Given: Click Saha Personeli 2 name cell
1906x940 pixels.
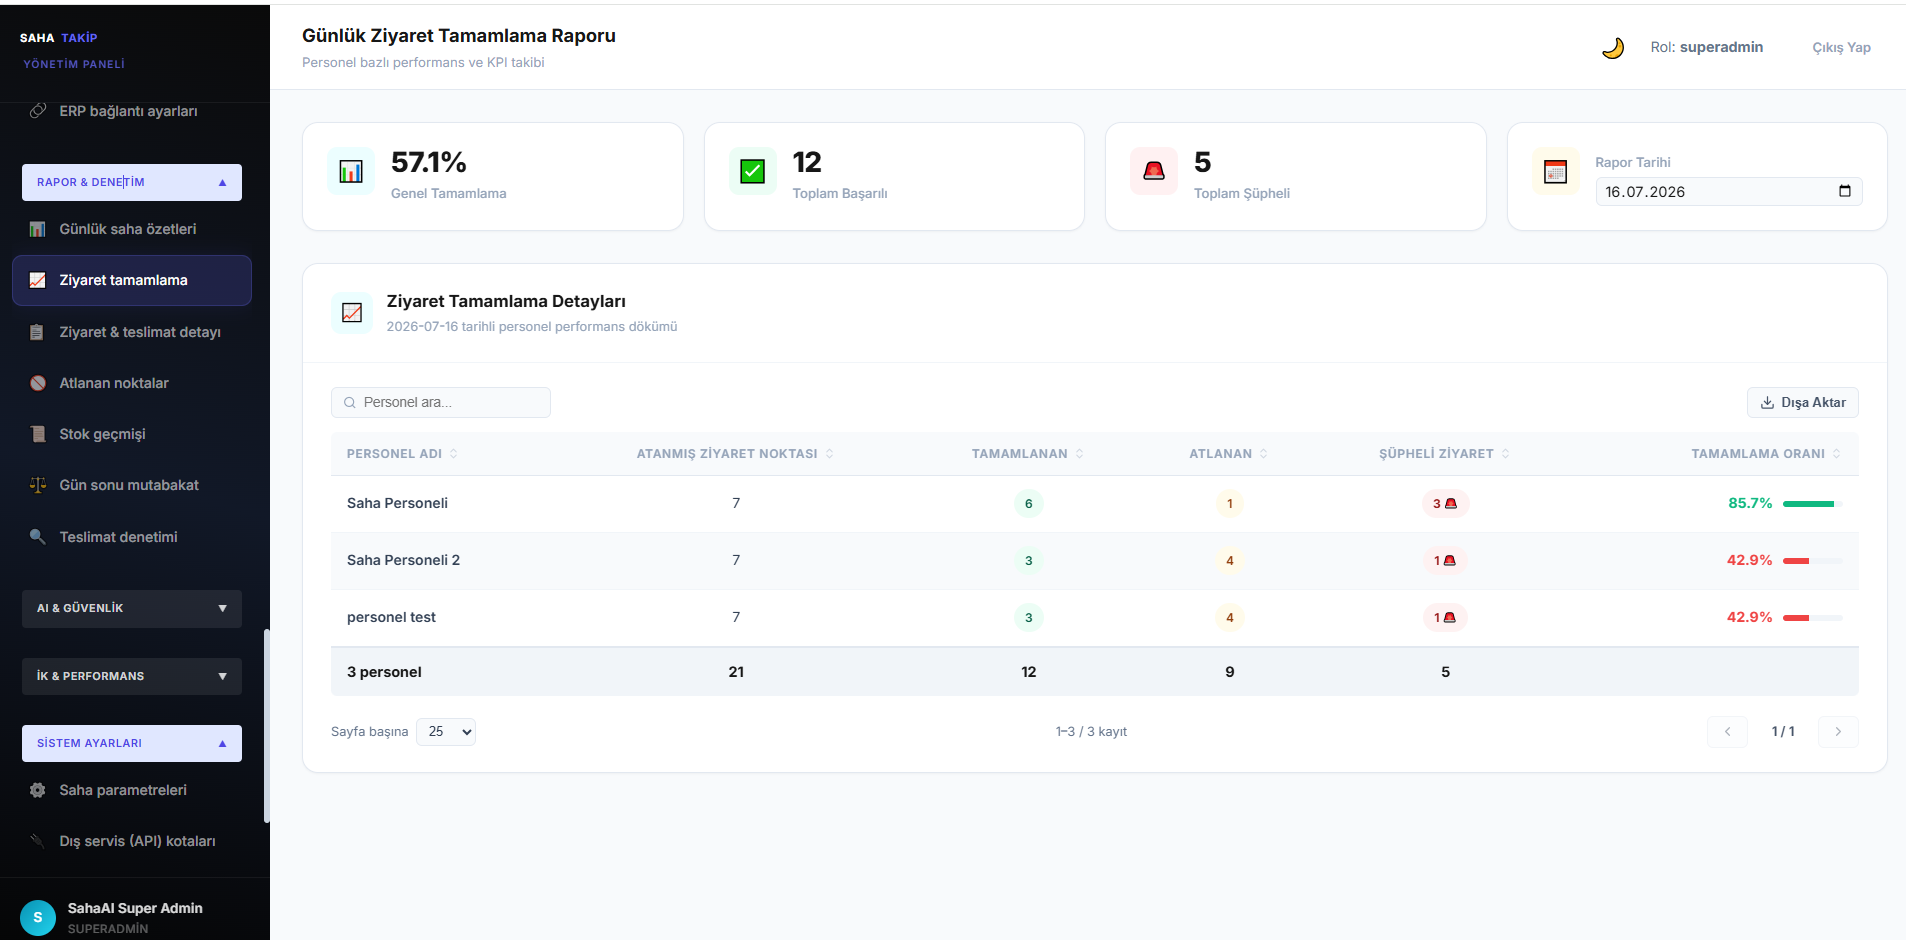Looking at the screenshot, I should [403, 560].
